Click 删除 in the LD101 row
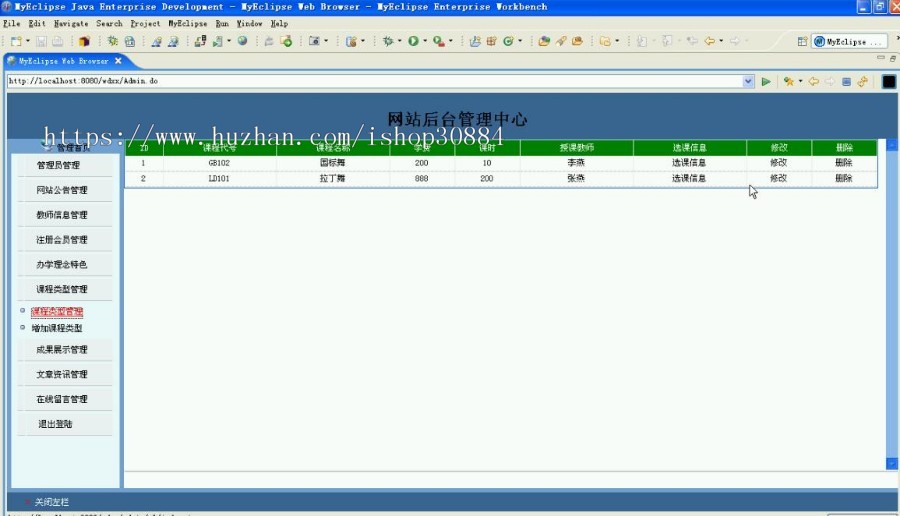This screenshot has width=900, height=516. click(x=844, y=178)
